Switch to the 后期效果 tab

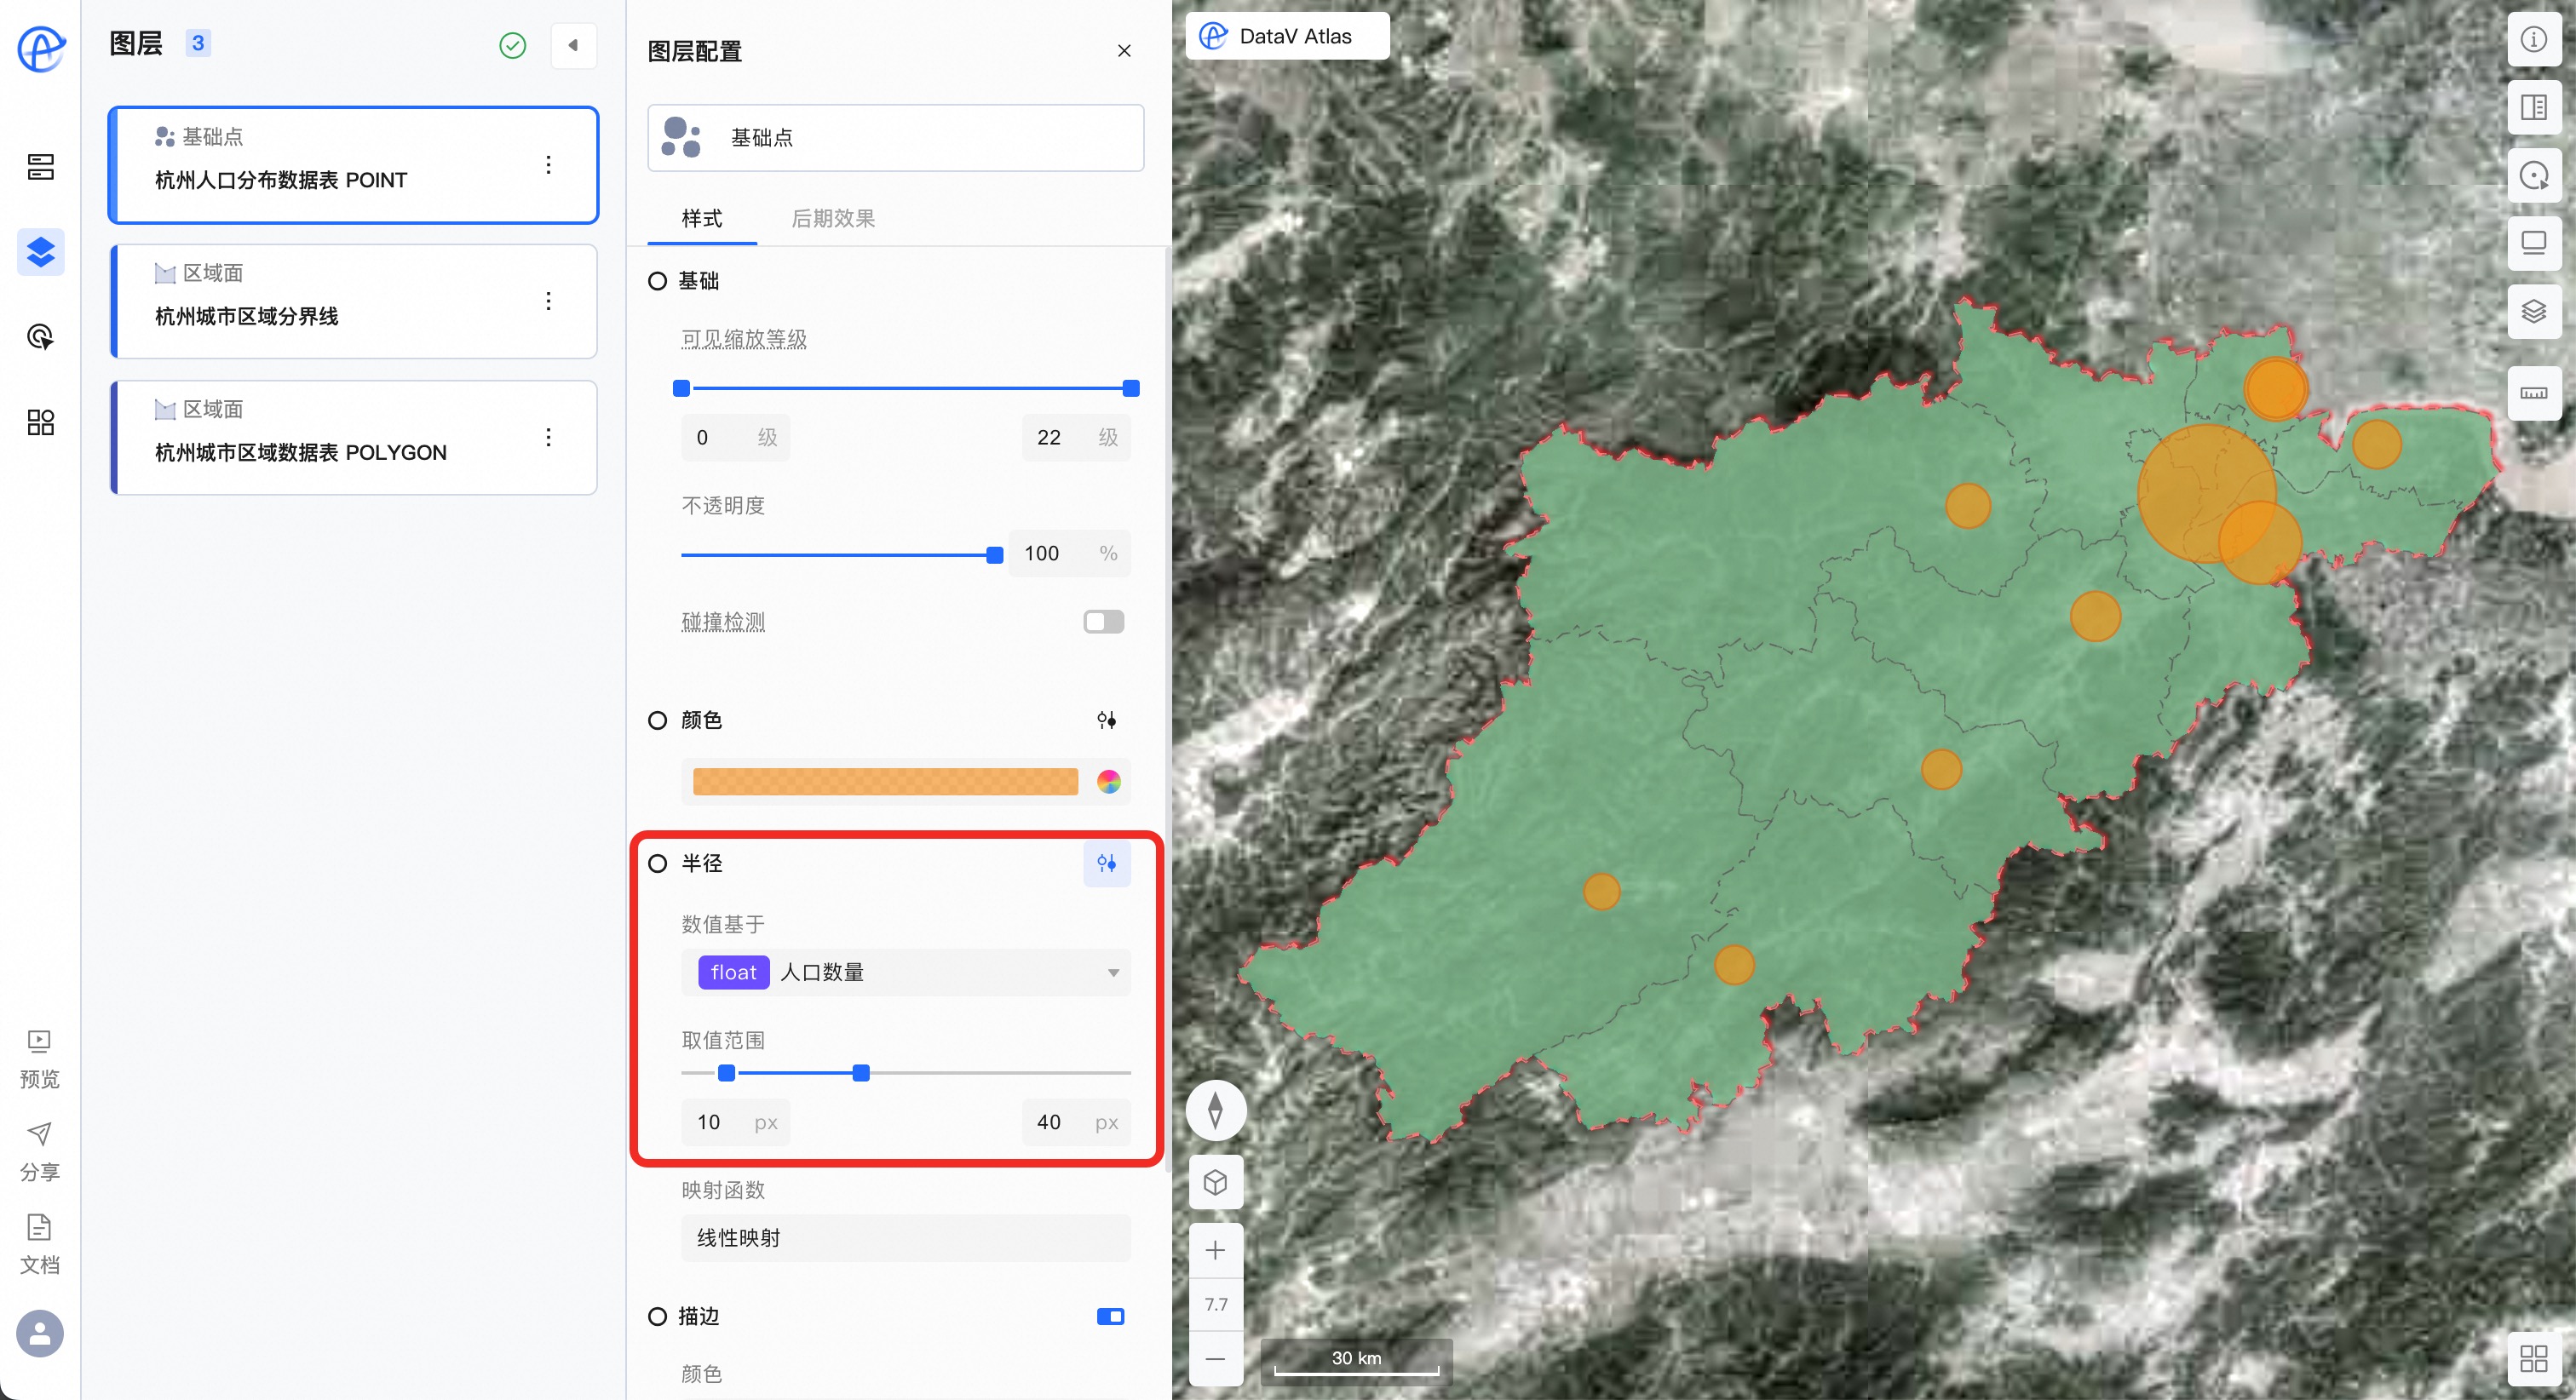coord(832,218)
